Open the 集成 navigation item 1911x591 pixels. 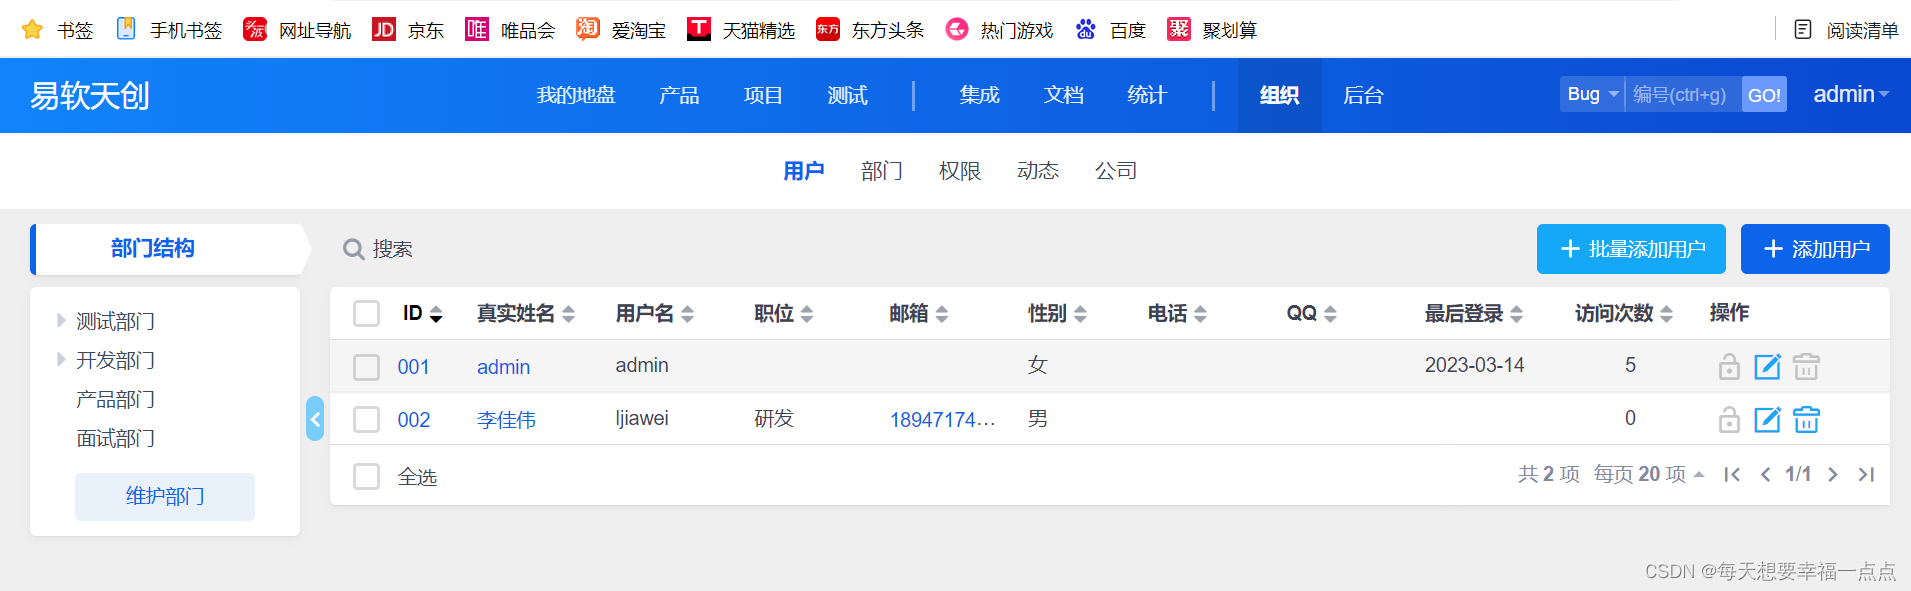pos(979,95)
